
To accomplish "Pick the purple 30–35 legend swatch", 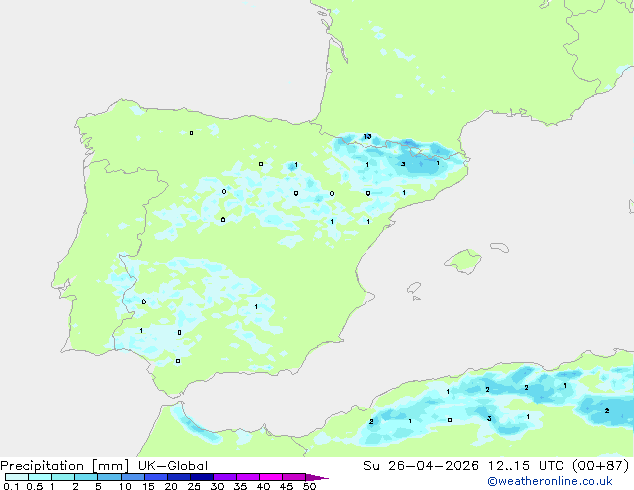I will [224, 477].
